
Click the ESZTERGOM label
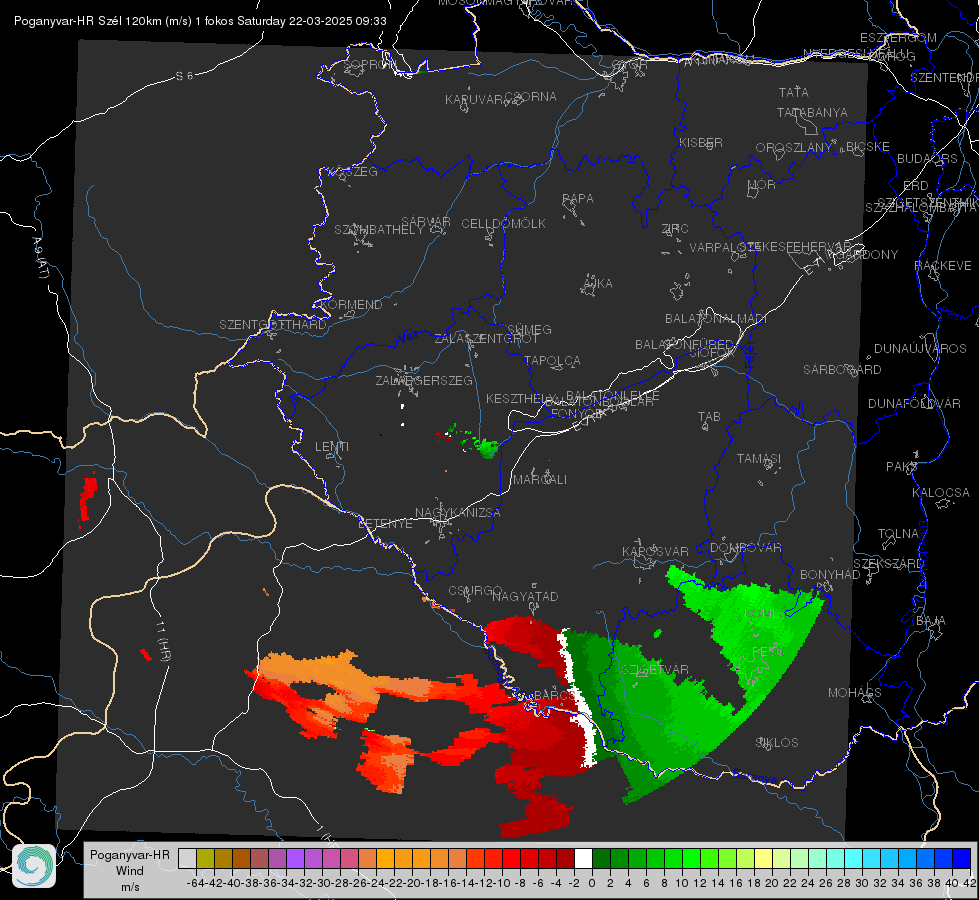tap(898, 37)
